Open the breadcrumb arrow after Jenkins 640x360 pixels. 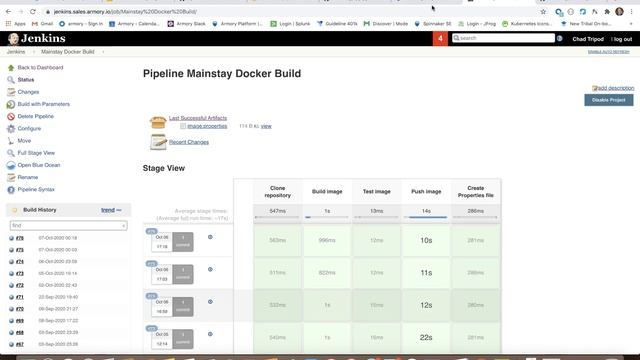[x=33, y=52]
